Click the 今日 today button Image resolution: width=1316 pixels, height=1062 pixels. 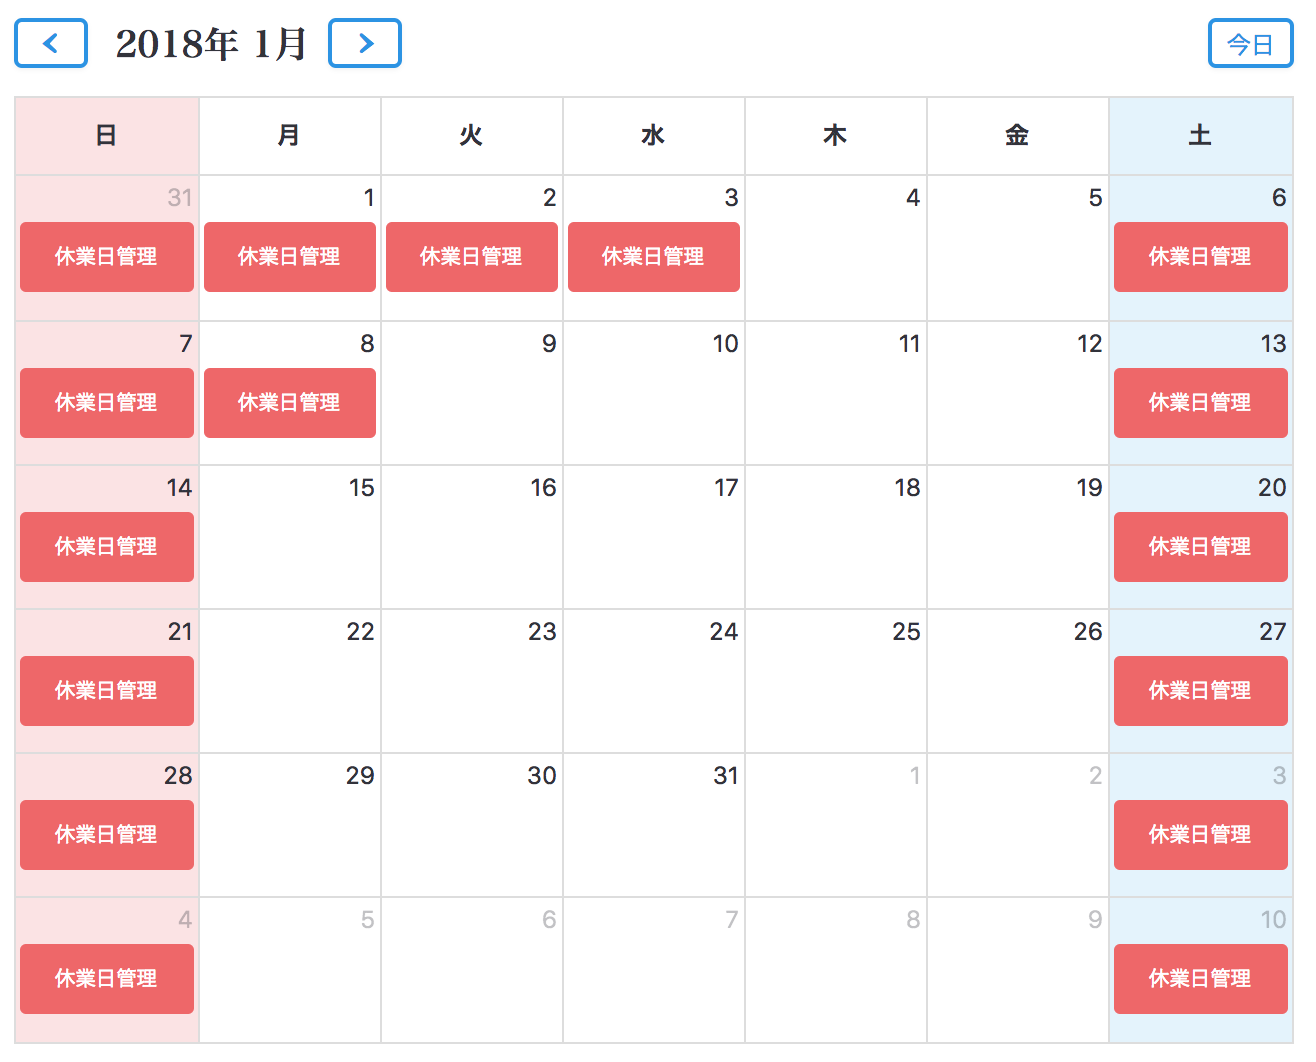(1250, 44)
